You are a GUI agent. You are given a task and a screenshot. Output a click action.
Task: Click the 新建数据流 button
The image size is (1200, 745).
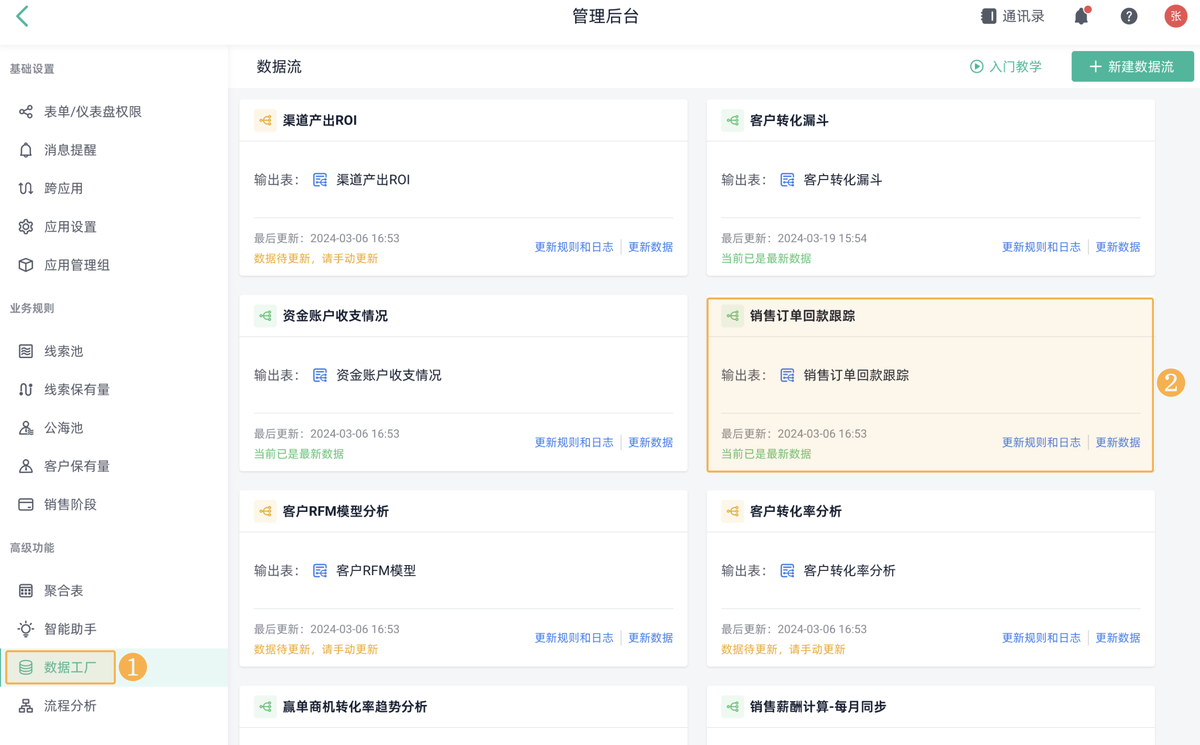[x=1132, y=66]
